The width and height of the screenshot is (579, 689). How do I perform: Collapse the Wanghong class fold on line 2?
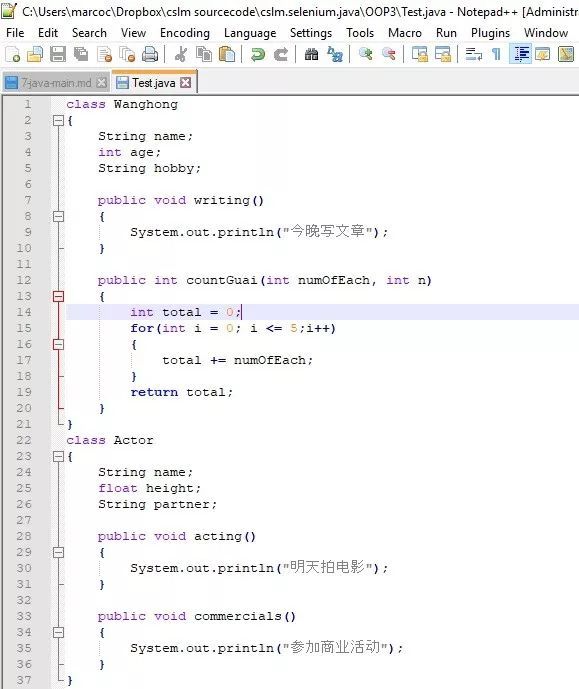58,120
